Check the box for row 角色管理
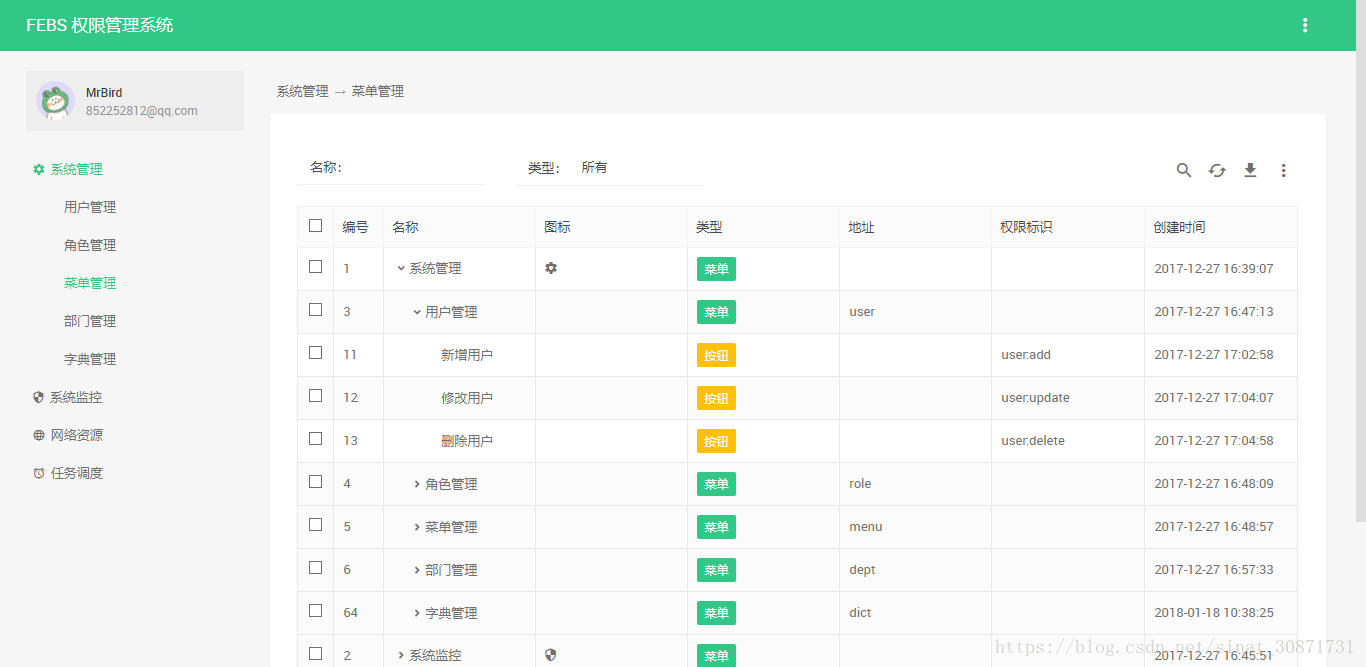1366x667 pixels. point(315,482)
